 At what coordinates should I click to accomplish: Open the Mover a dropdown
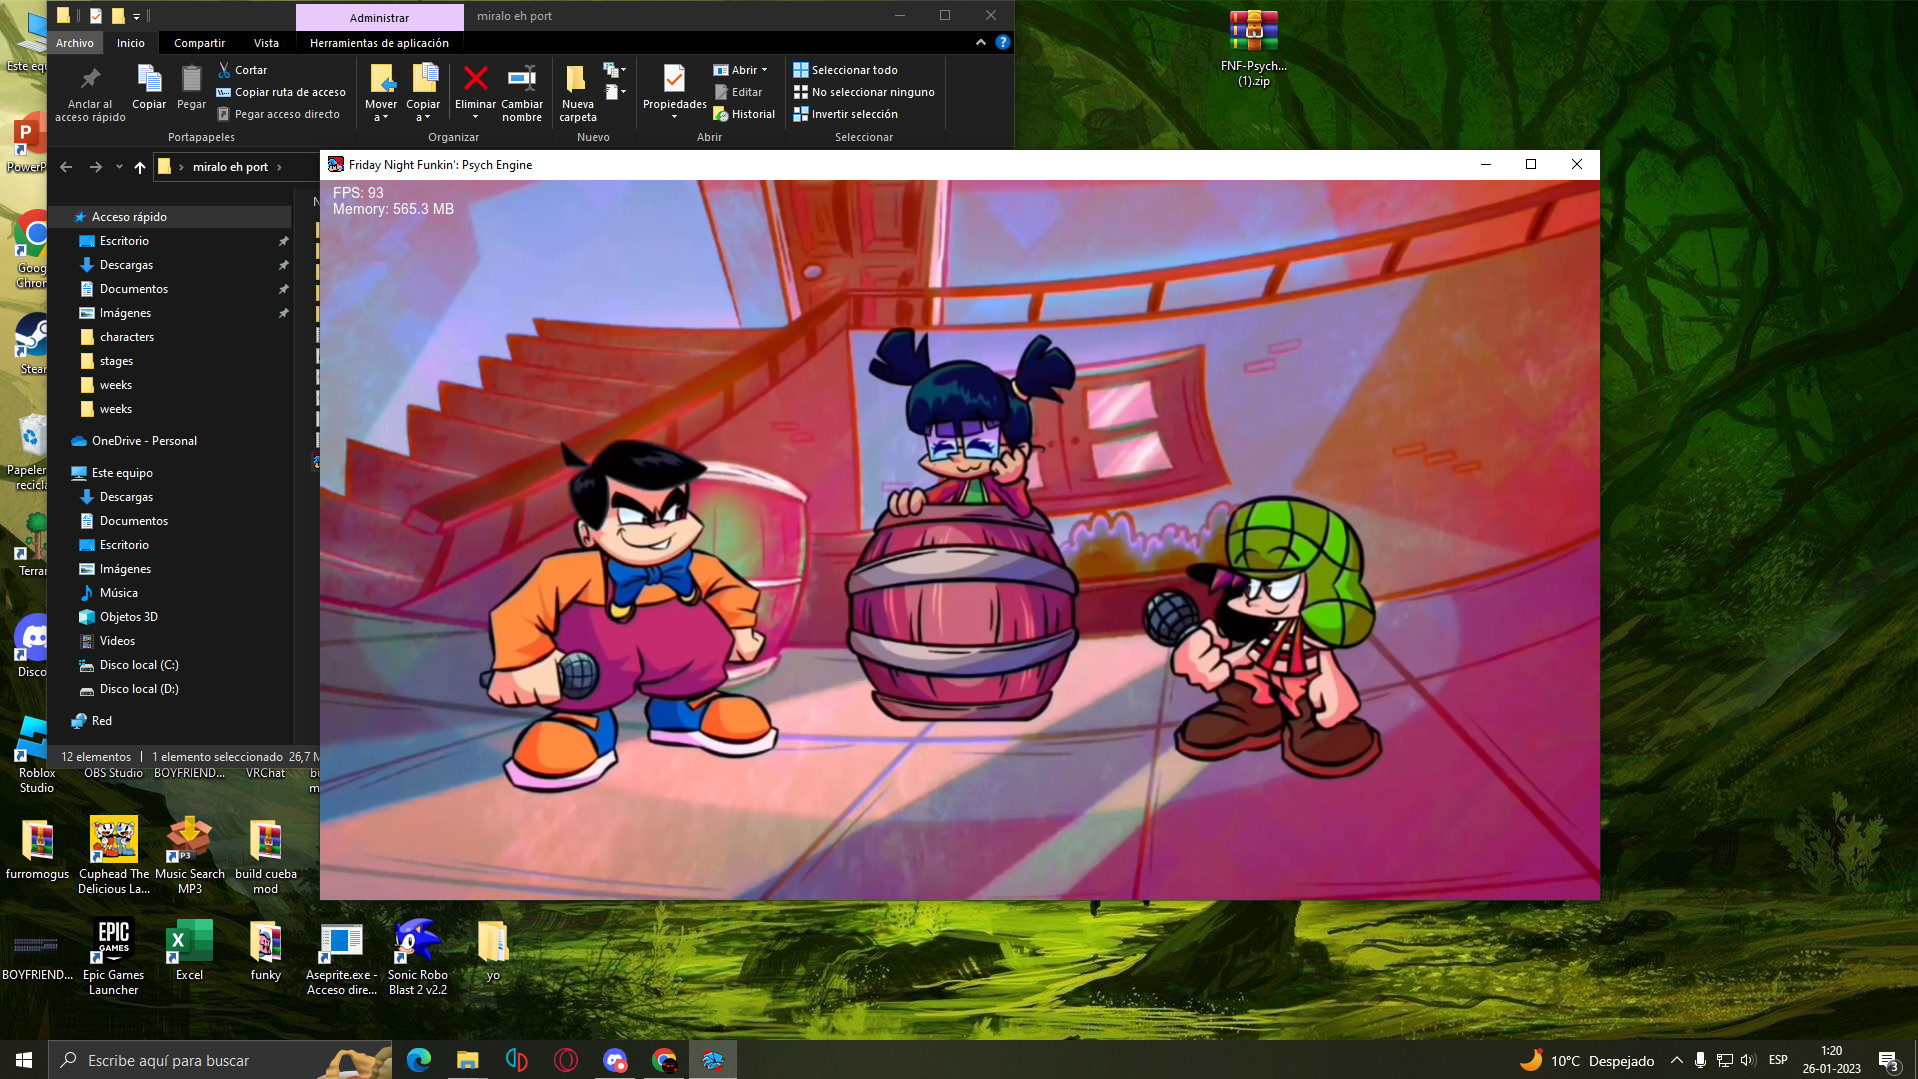point(380,117)
